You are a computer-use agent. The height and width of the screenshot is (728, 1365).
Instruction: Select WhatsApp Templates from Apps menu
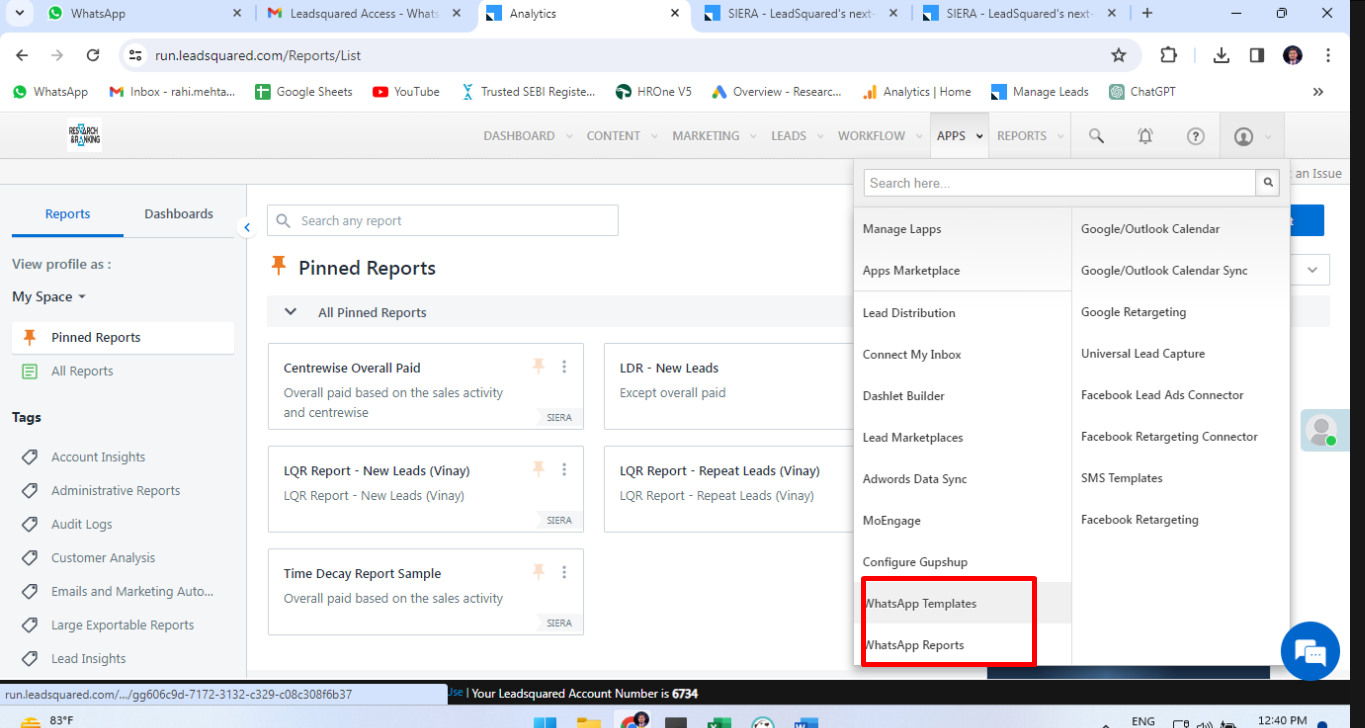[920, 604]
